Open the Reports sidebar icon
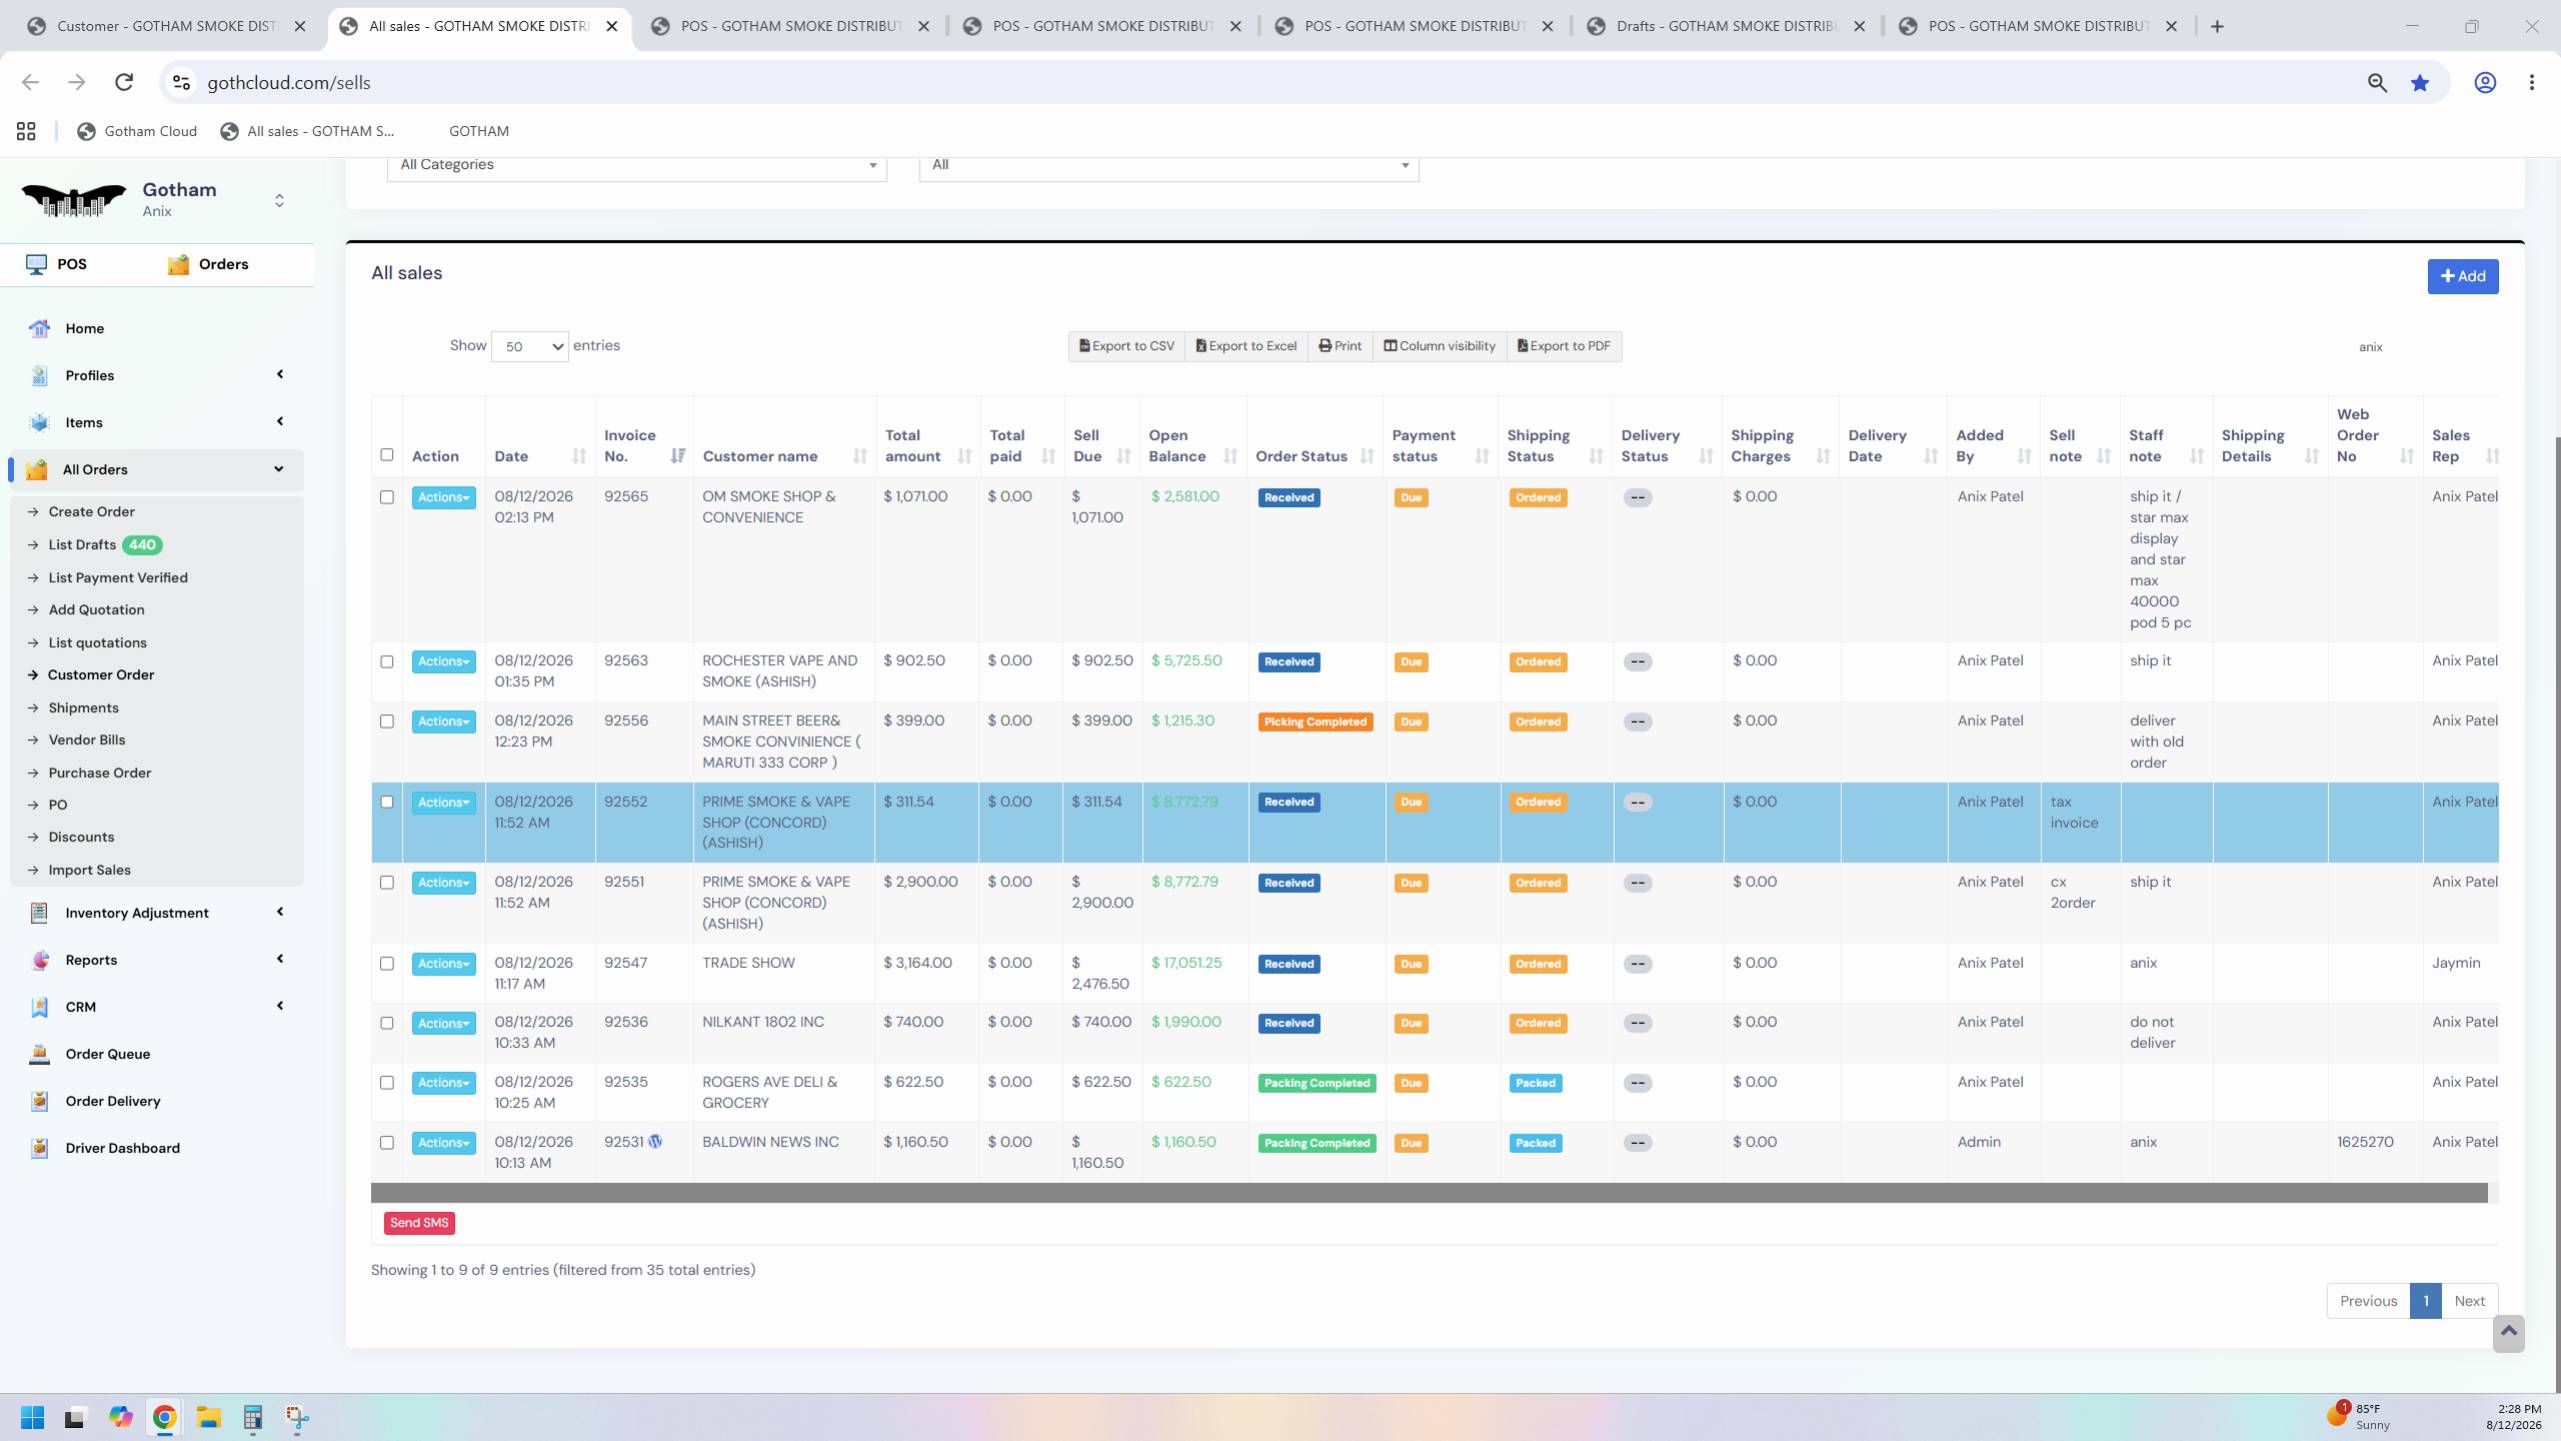 tap(39, 960)
